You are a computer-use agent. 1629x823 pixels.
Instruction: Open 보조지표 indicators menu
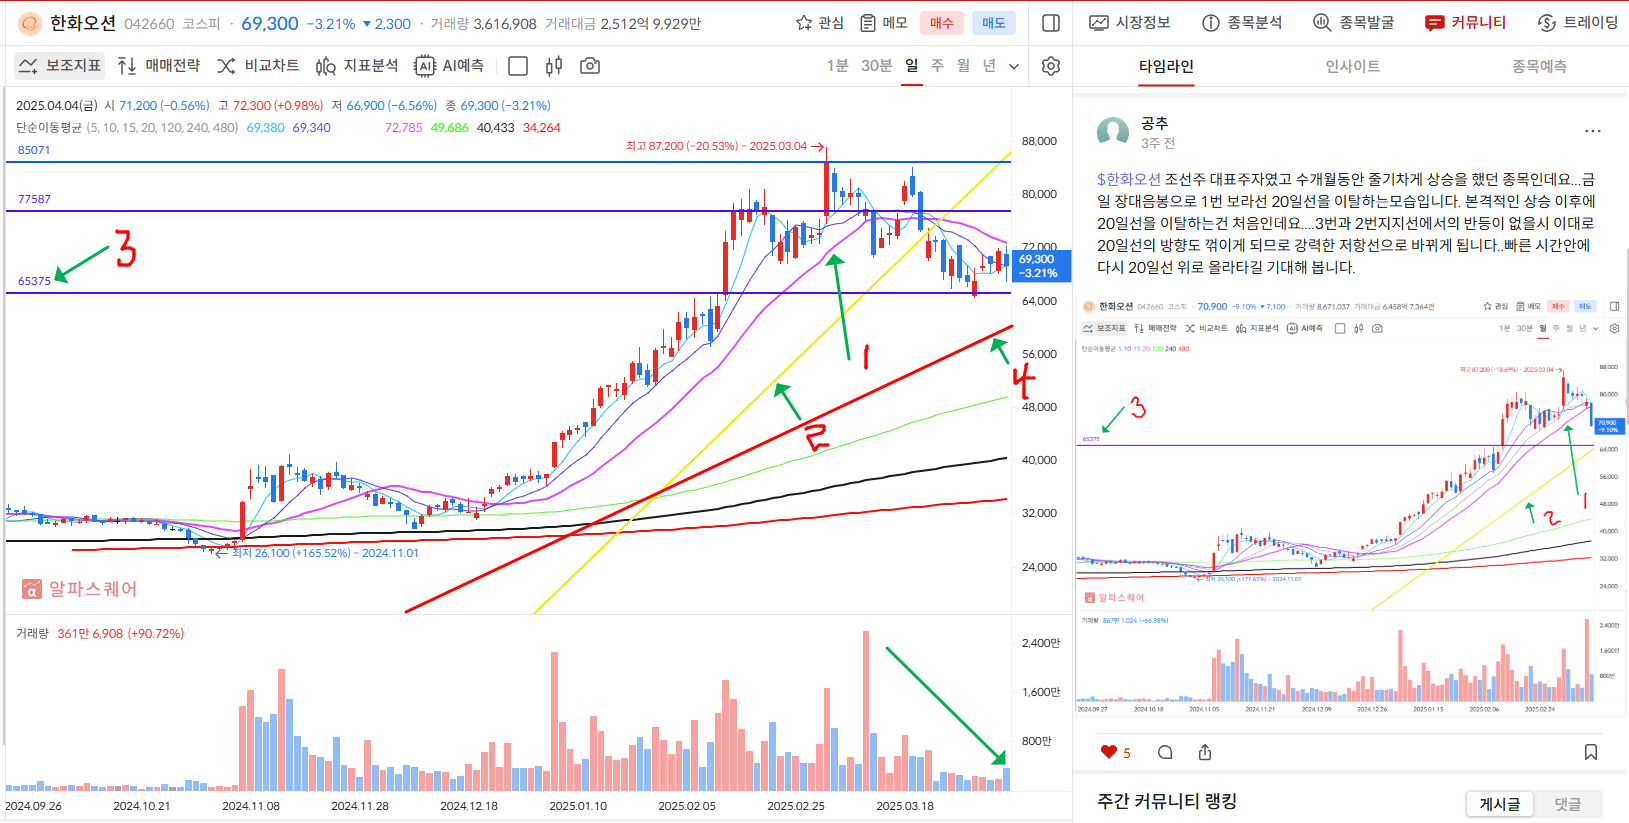click(60, 66)
